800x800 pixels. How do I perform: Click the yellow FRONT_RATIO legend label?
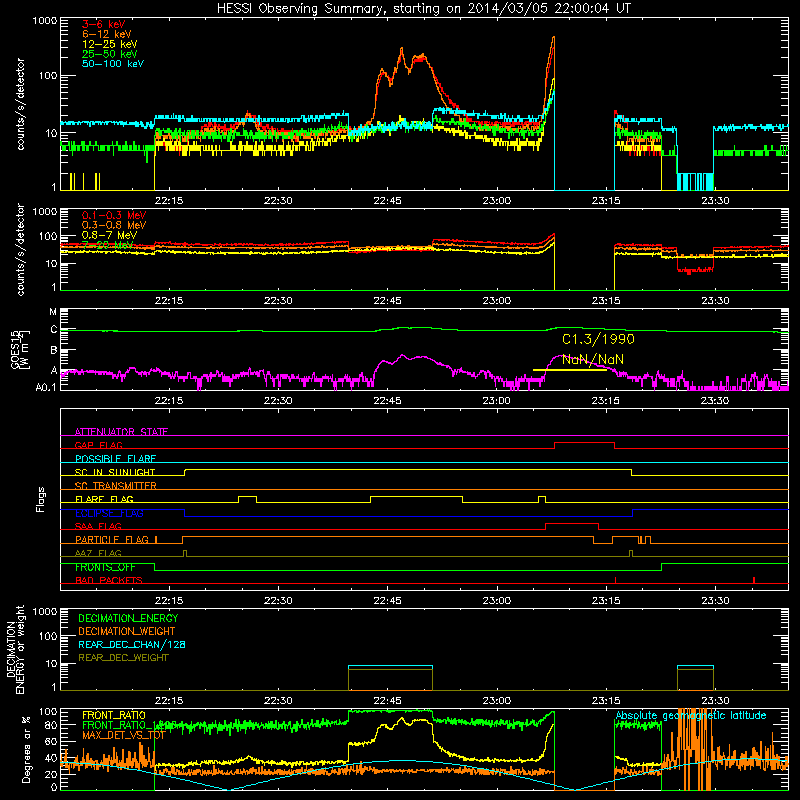coord(114,715)
